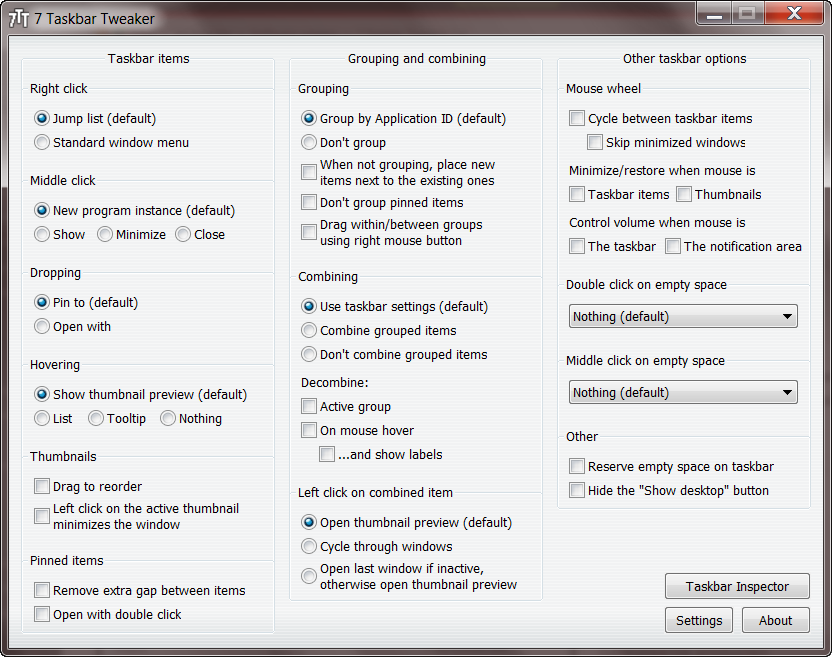Choose Close for middle click action
832x657 pixels.
click(183, 235)
